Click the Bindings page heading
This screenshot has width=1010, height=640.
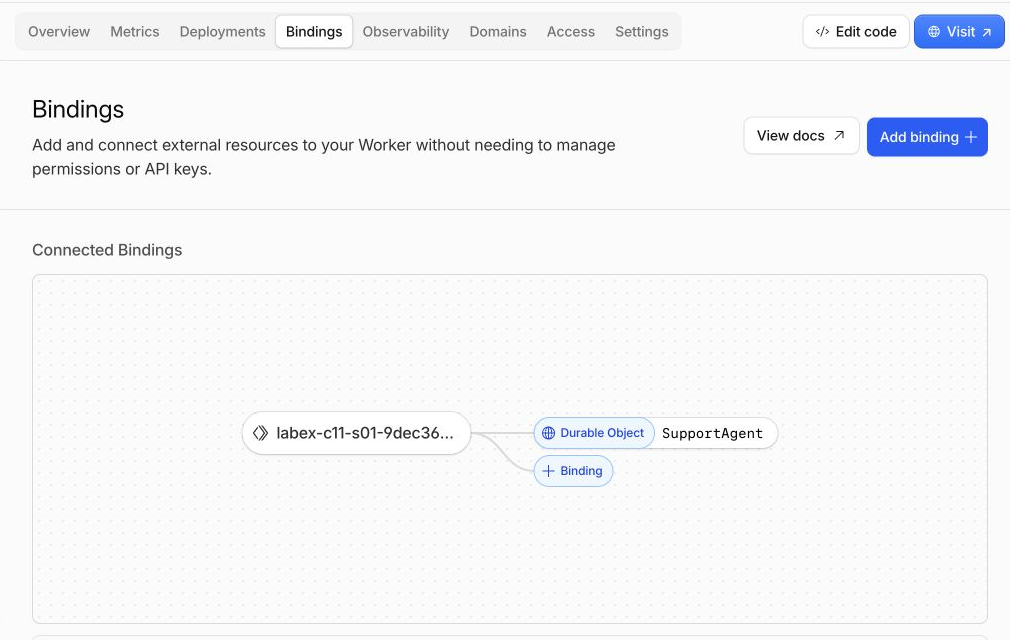coord(78,109)
